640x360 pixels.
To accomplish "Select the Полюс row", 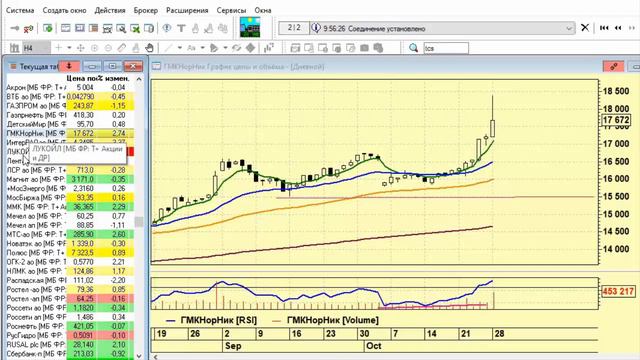I will point(70,253).
